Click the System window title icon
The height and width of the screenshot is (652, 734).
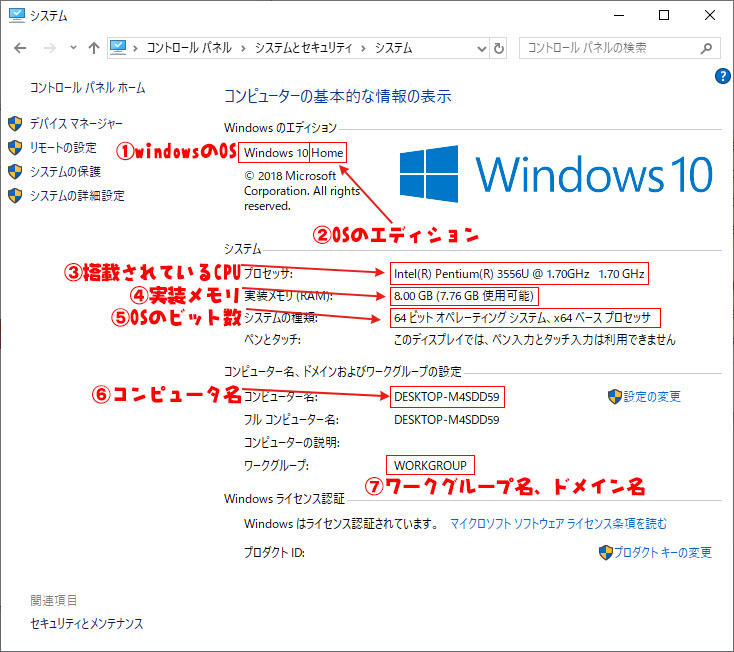(x=16, y=15)
